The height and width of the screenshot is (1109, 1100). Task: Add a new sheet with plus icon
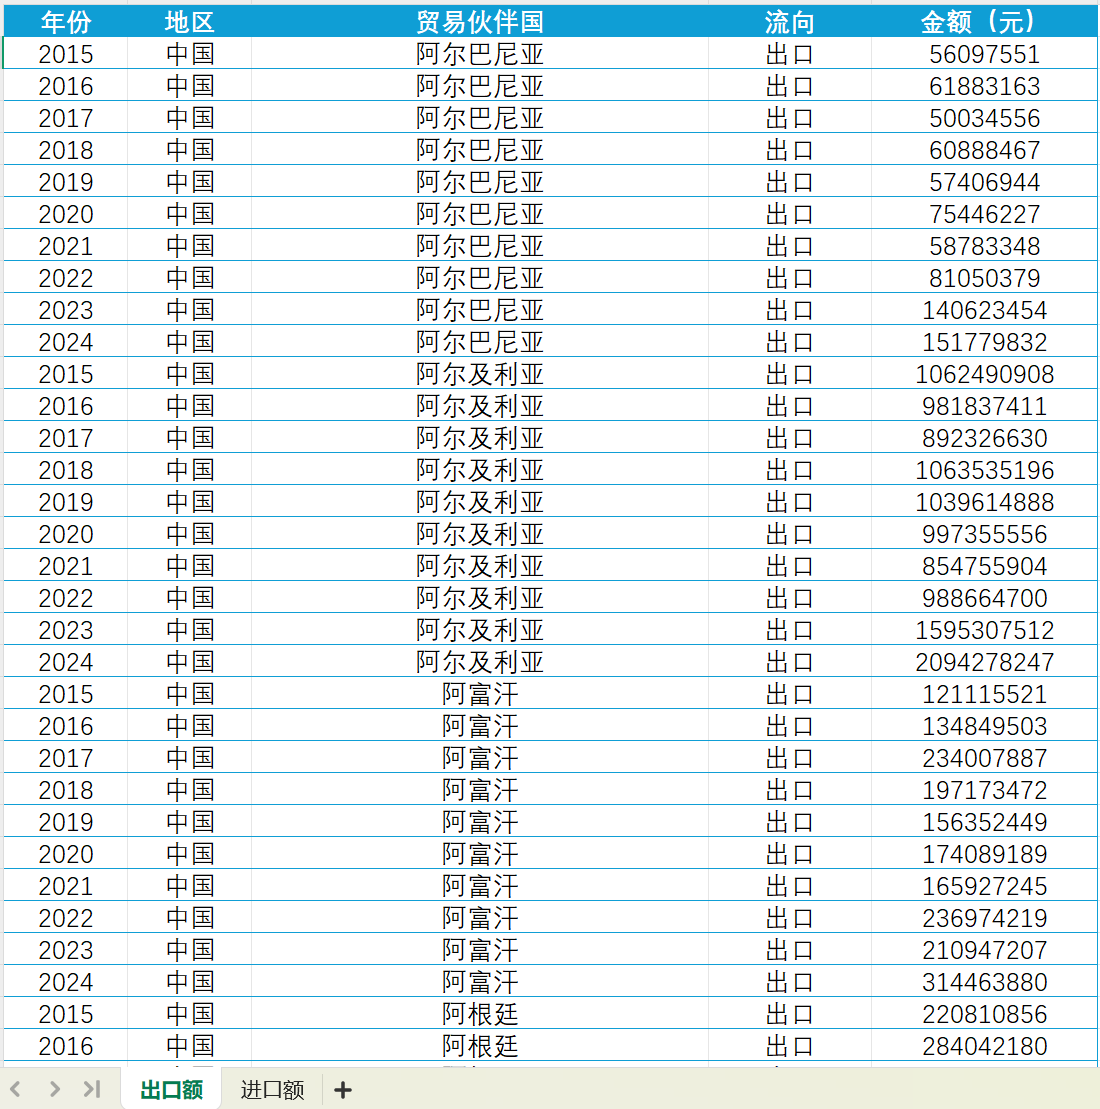[343, 1090]
